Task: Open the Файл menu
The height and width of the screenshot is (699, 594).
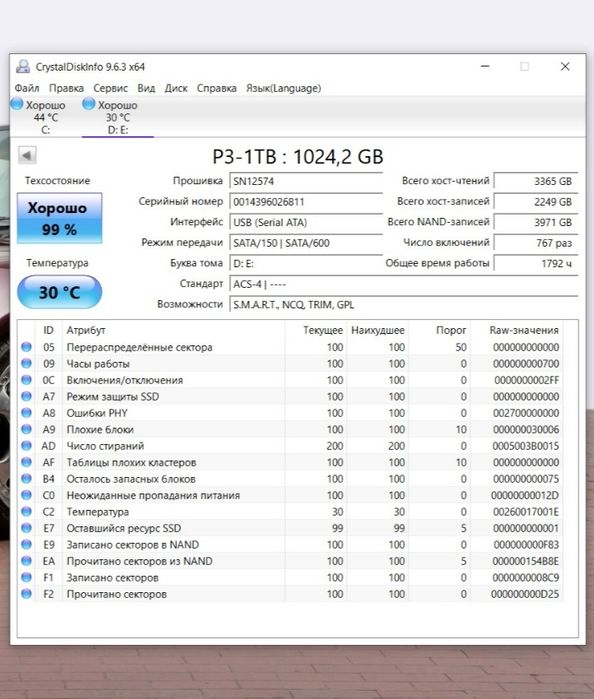Action: [27, 88]
